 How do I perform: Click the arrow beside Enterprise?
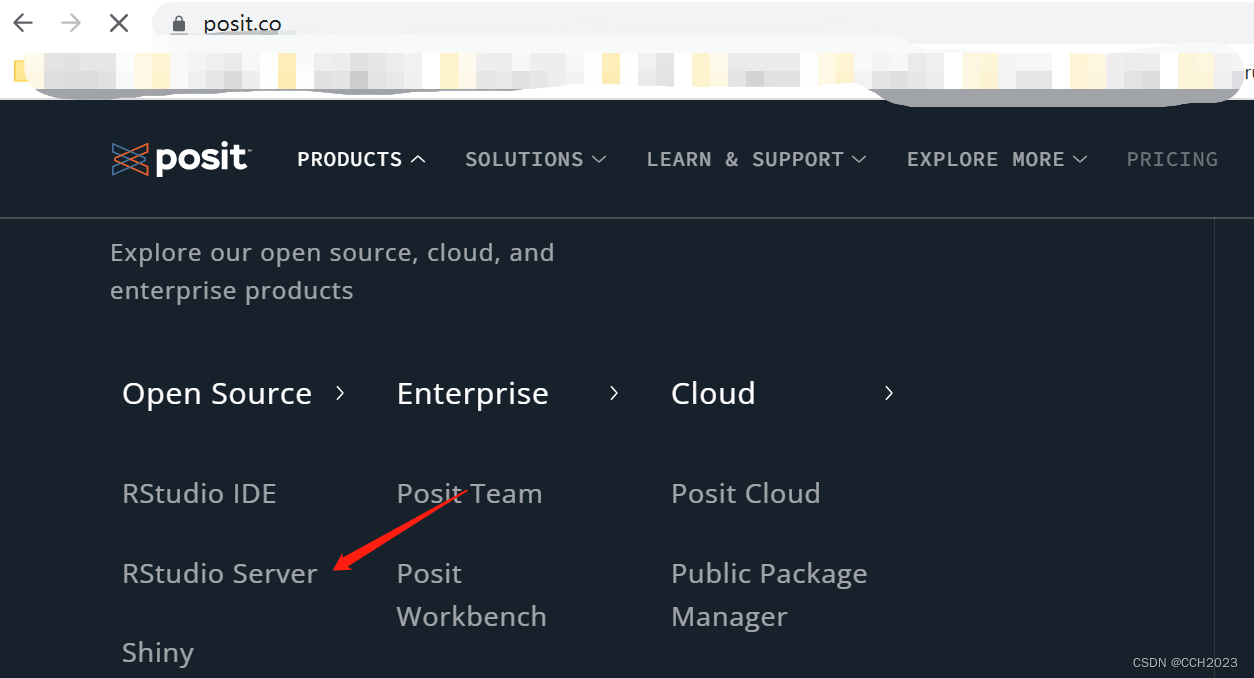614,394
